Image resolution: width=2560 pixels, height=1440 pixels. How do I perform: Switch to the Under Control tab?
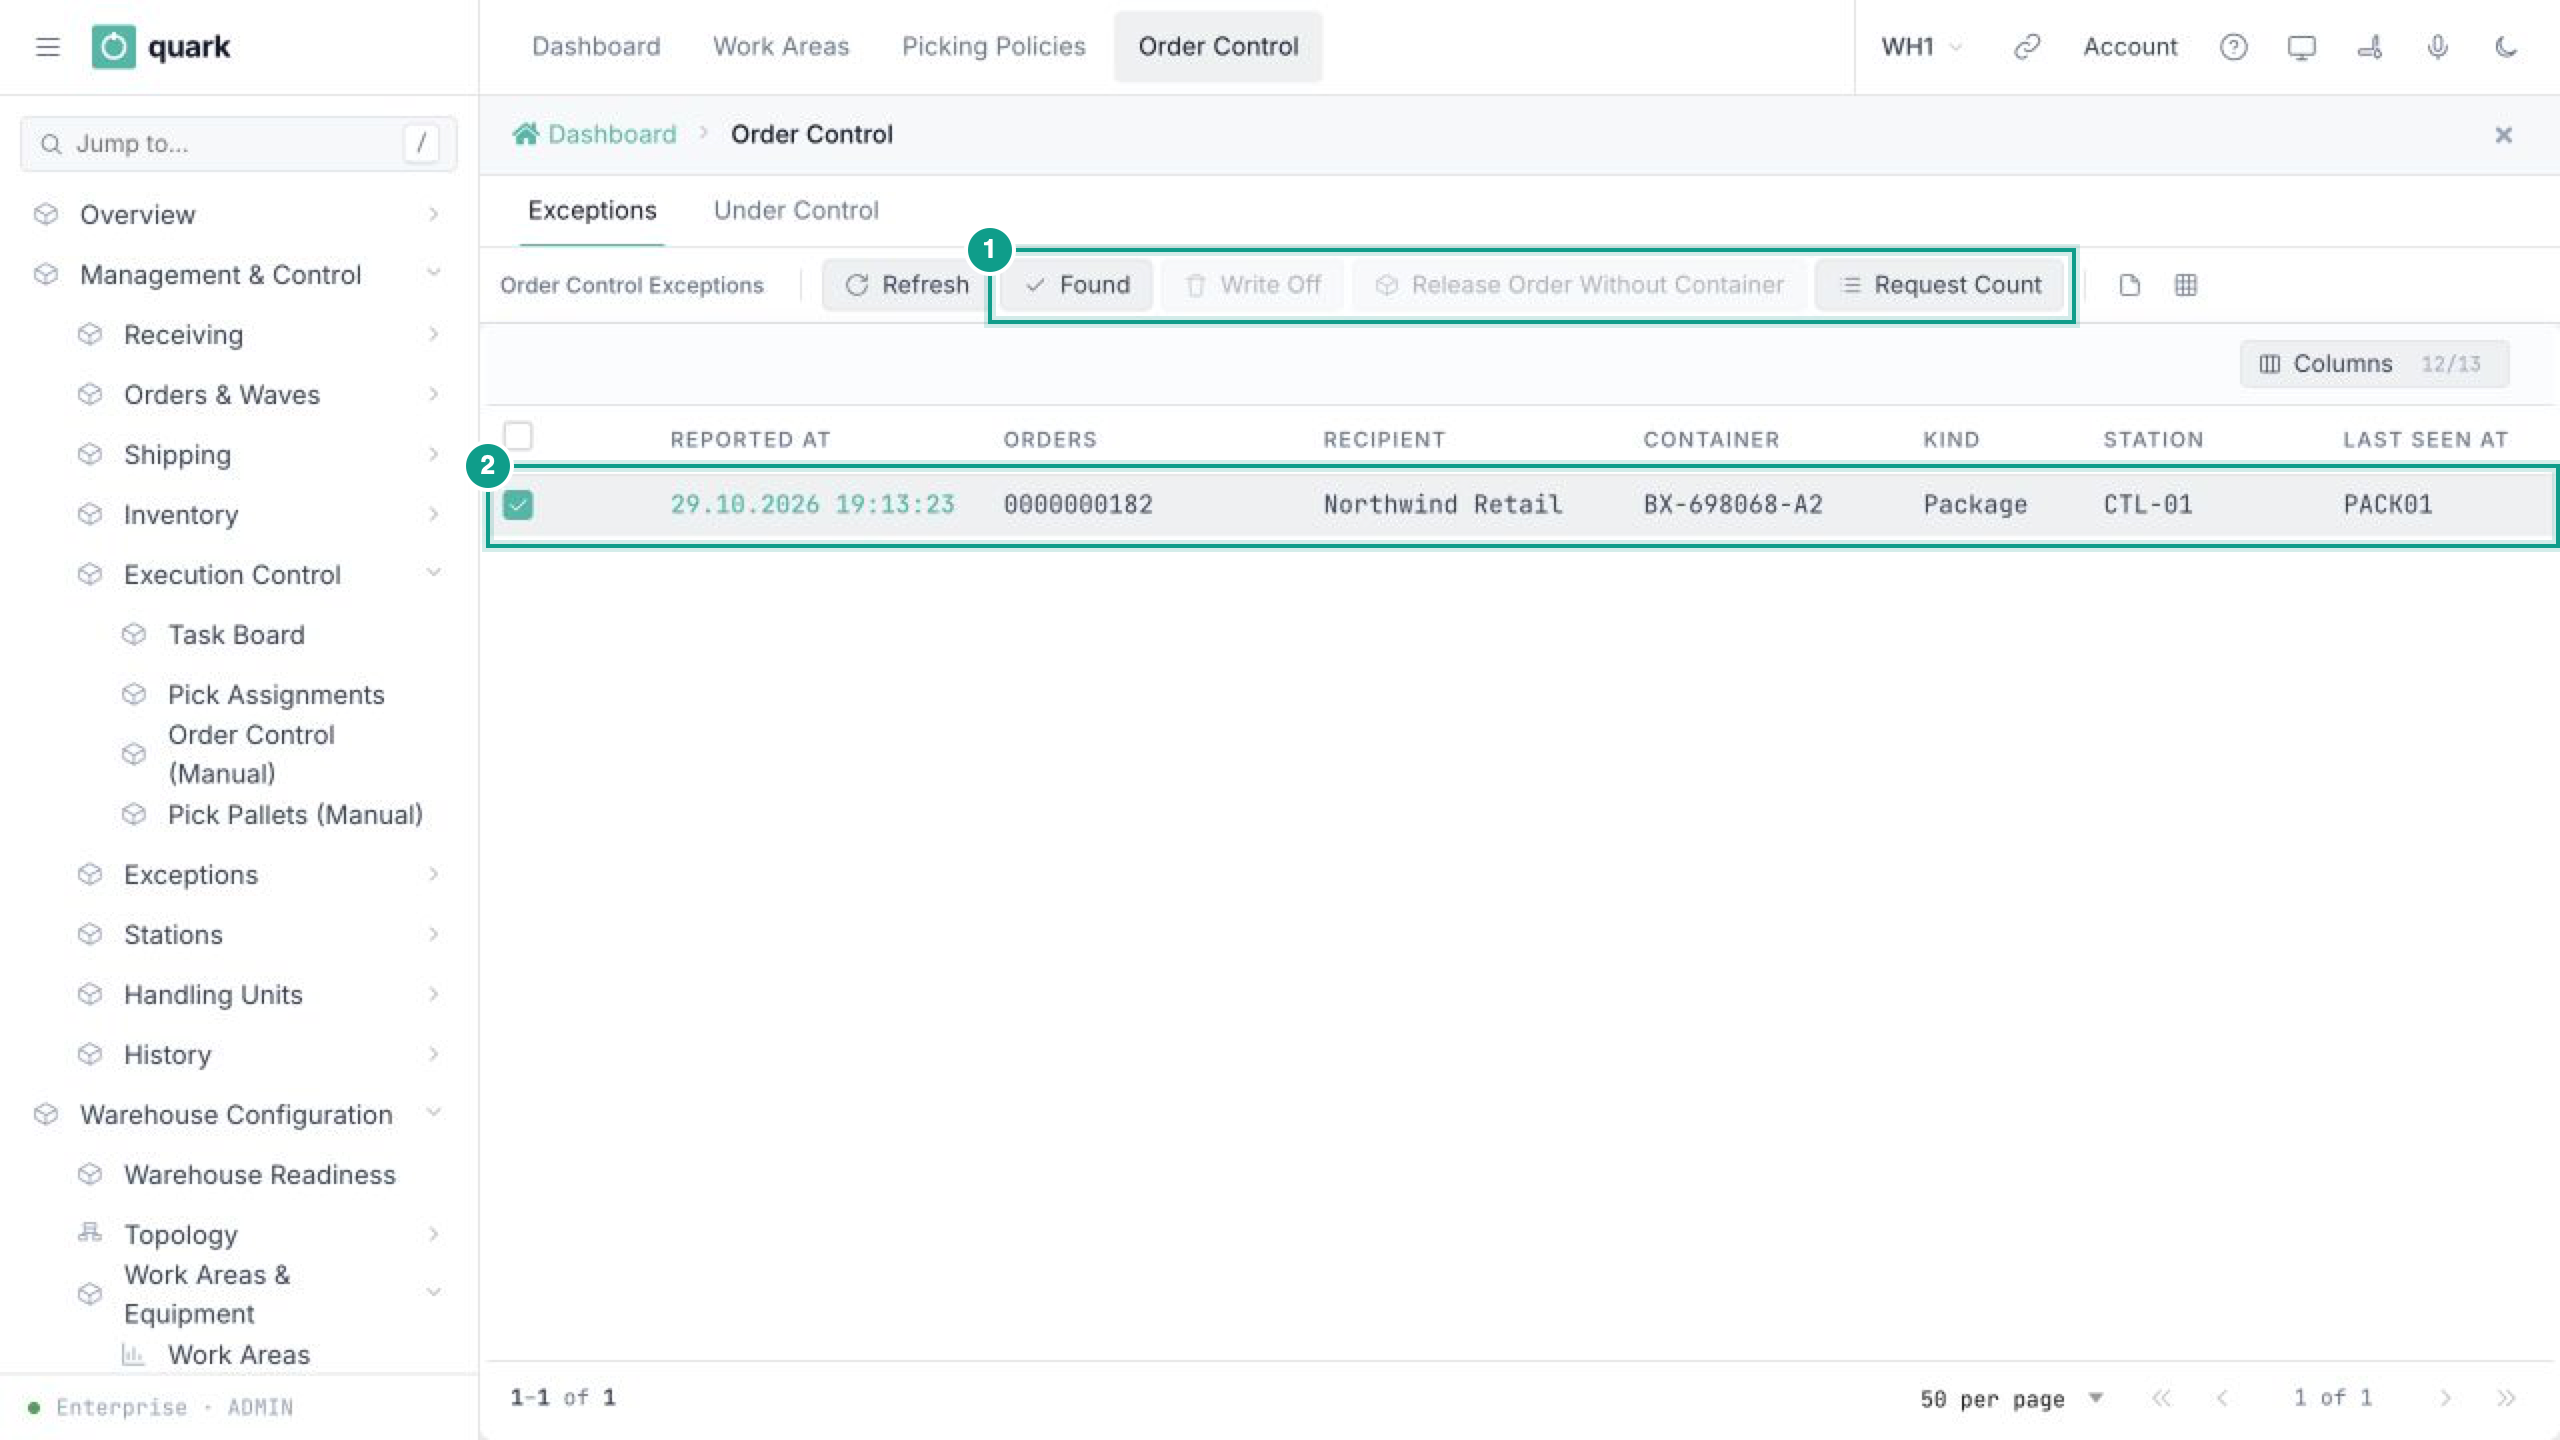pyautogui.click(x=796, y=211)
